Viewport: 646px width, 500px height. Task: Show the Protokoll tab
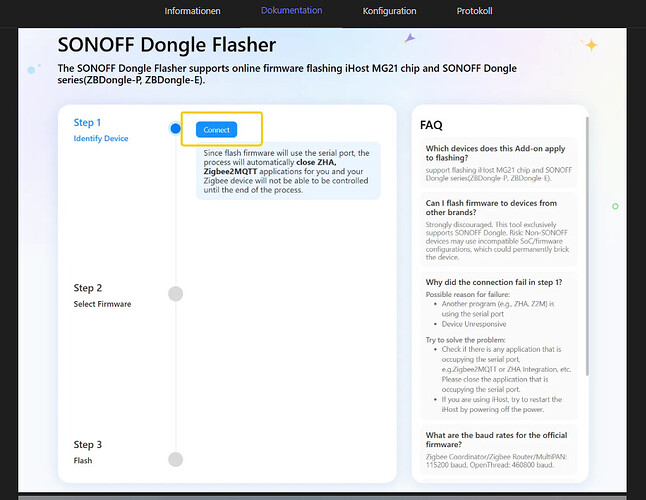[x=474, y=11]
